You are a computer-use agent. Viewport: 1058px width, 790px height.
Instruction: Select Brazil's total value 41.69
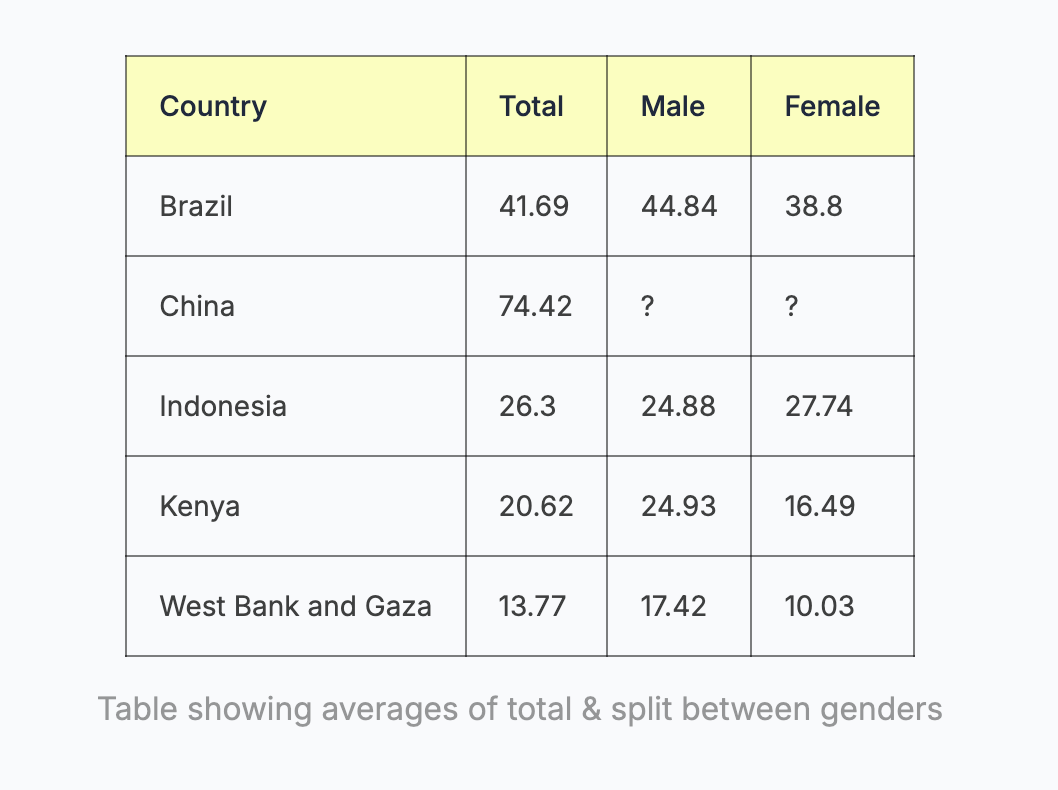click(x=534, y=206)
